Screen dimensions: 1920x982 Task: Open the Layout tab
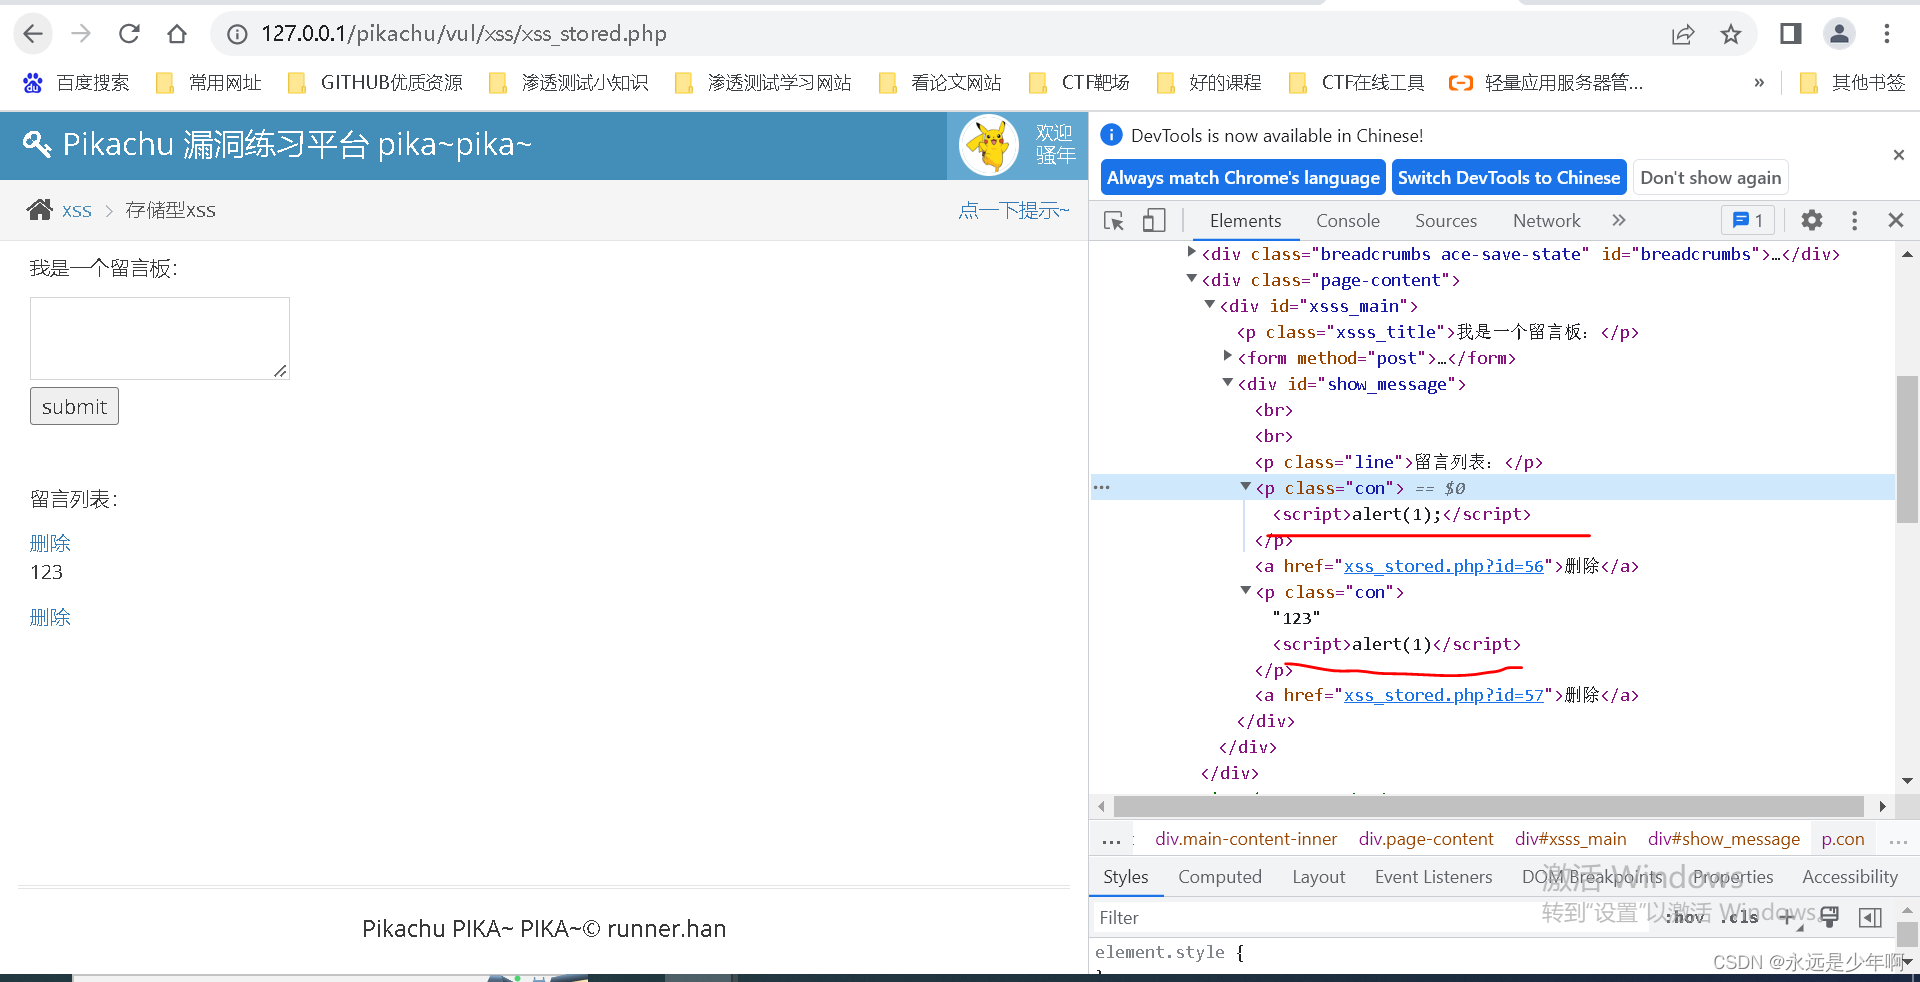tap(1318, 877)
